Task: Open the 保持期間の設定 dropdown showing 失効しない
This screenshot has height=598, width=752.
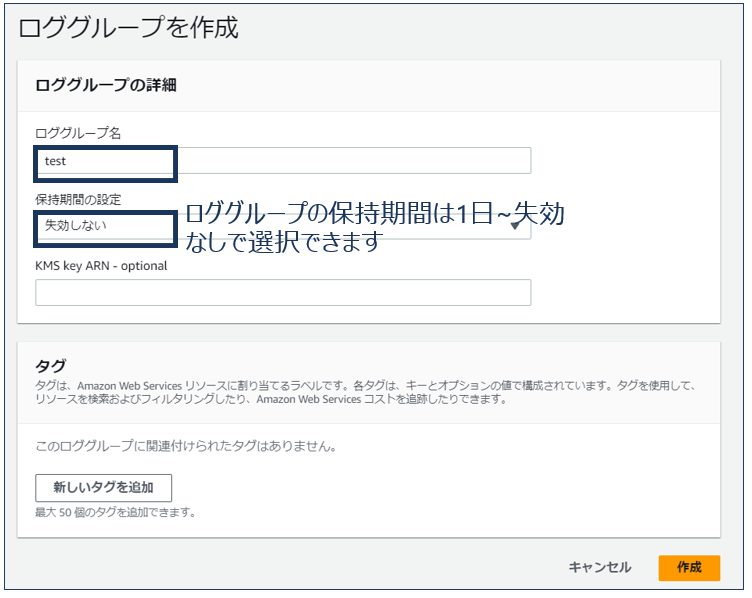Action: [283, 226]
